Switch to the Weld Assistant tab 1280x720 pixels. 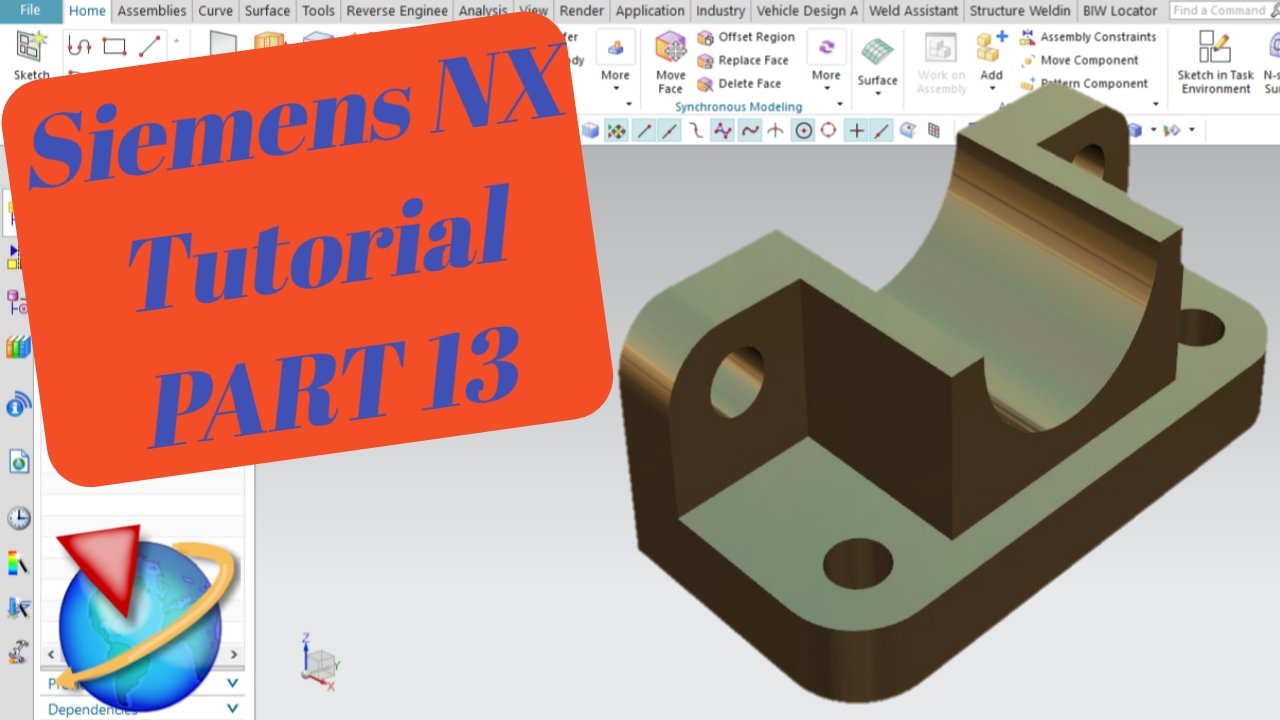(x=914, y=11)
